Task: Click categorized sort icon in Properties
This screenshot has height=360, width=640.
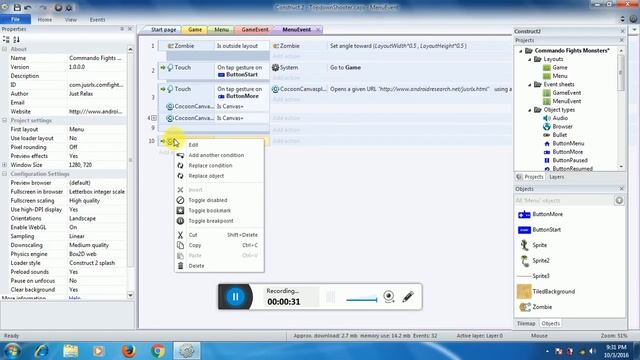Action: tap(6, 40)
